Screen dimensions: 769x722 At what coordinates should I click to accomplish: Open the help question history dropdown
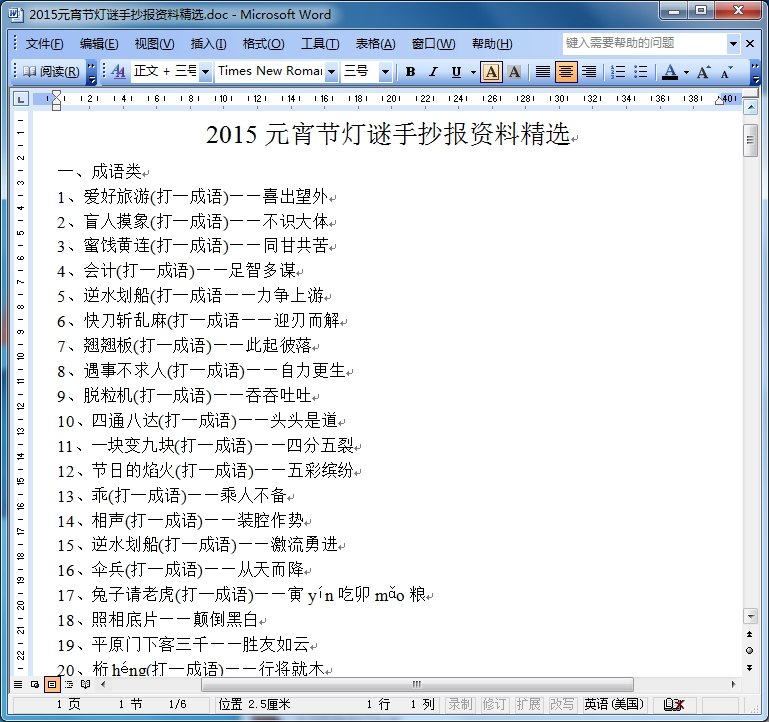(733, 44)
